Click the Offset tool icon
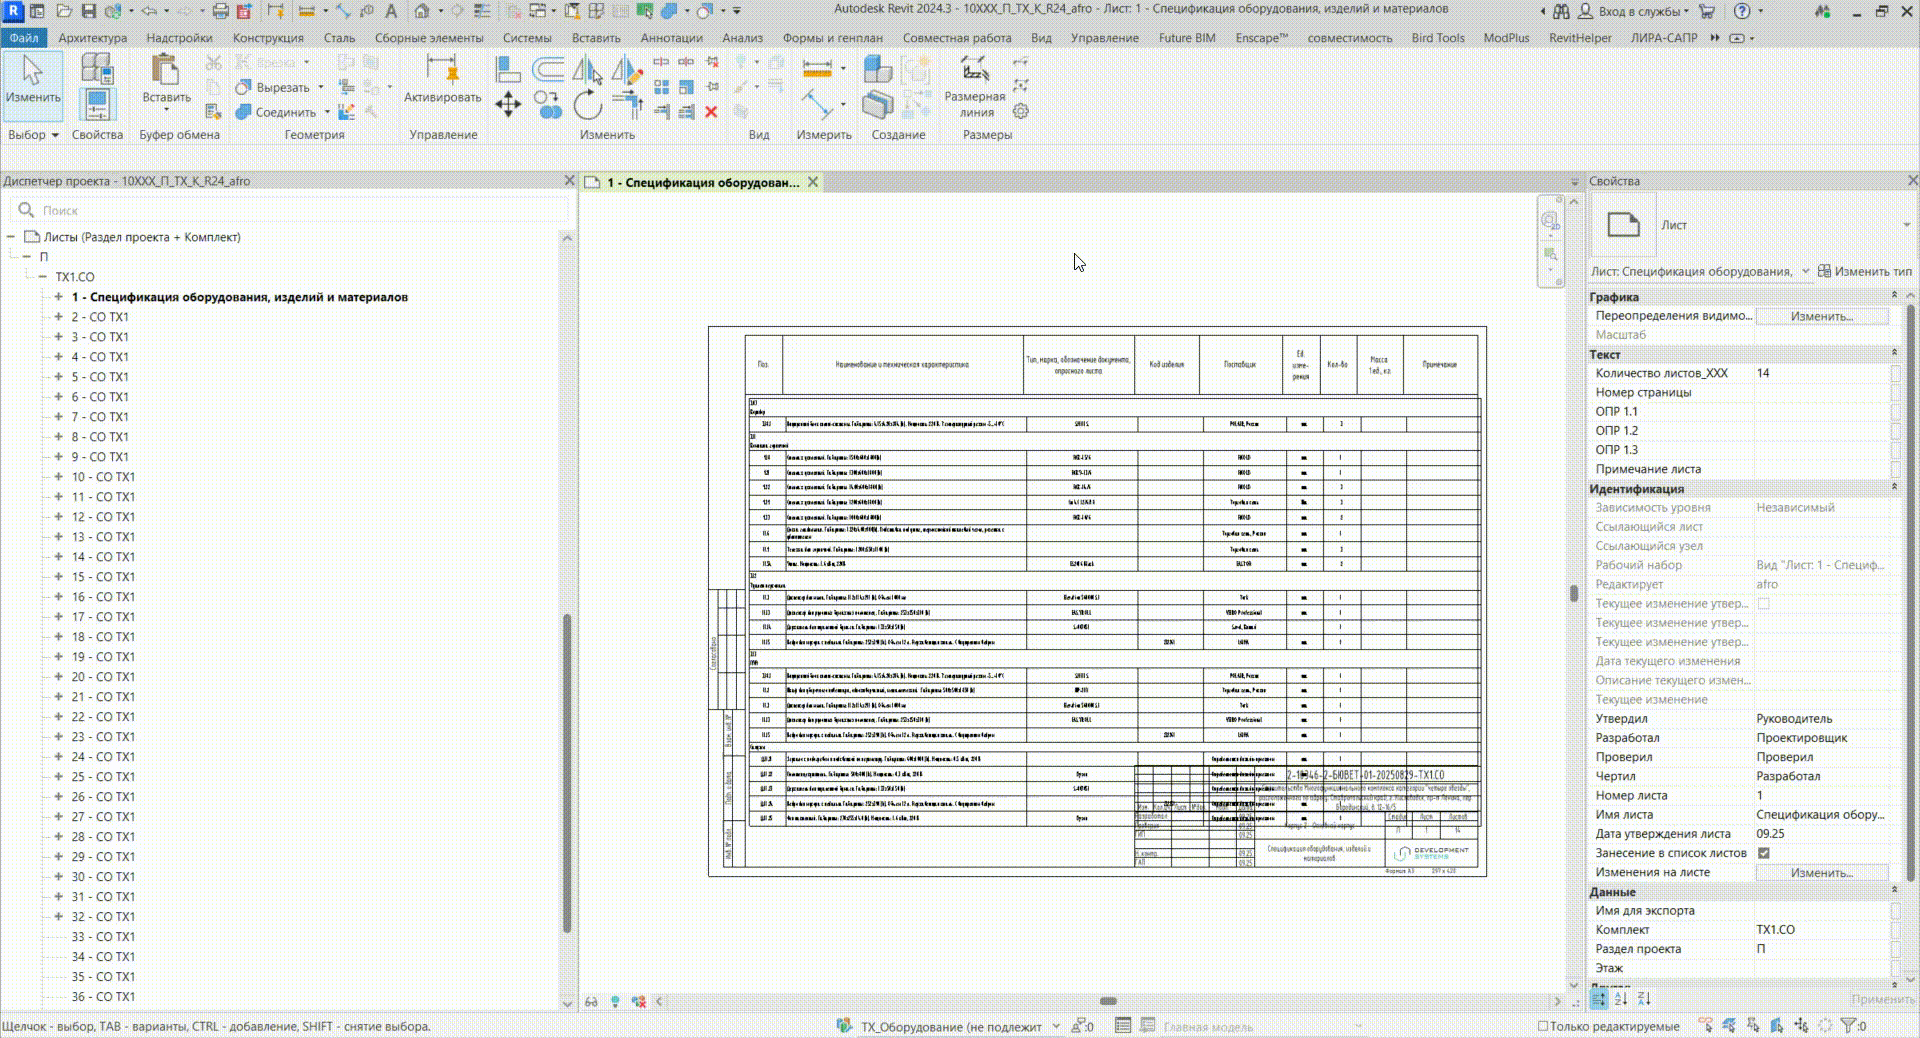This screenshot has height=1038, width=1920. click(547, 70)
